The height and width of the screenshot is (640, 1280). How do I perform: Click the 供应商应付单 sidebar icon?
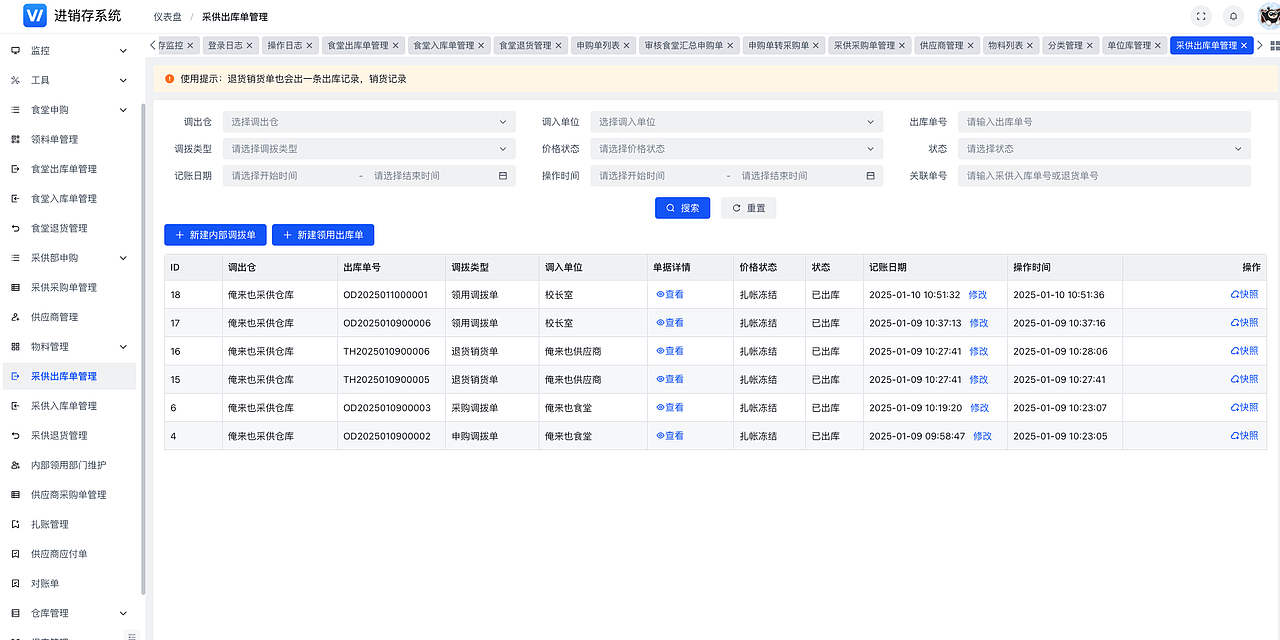(14, 553)
